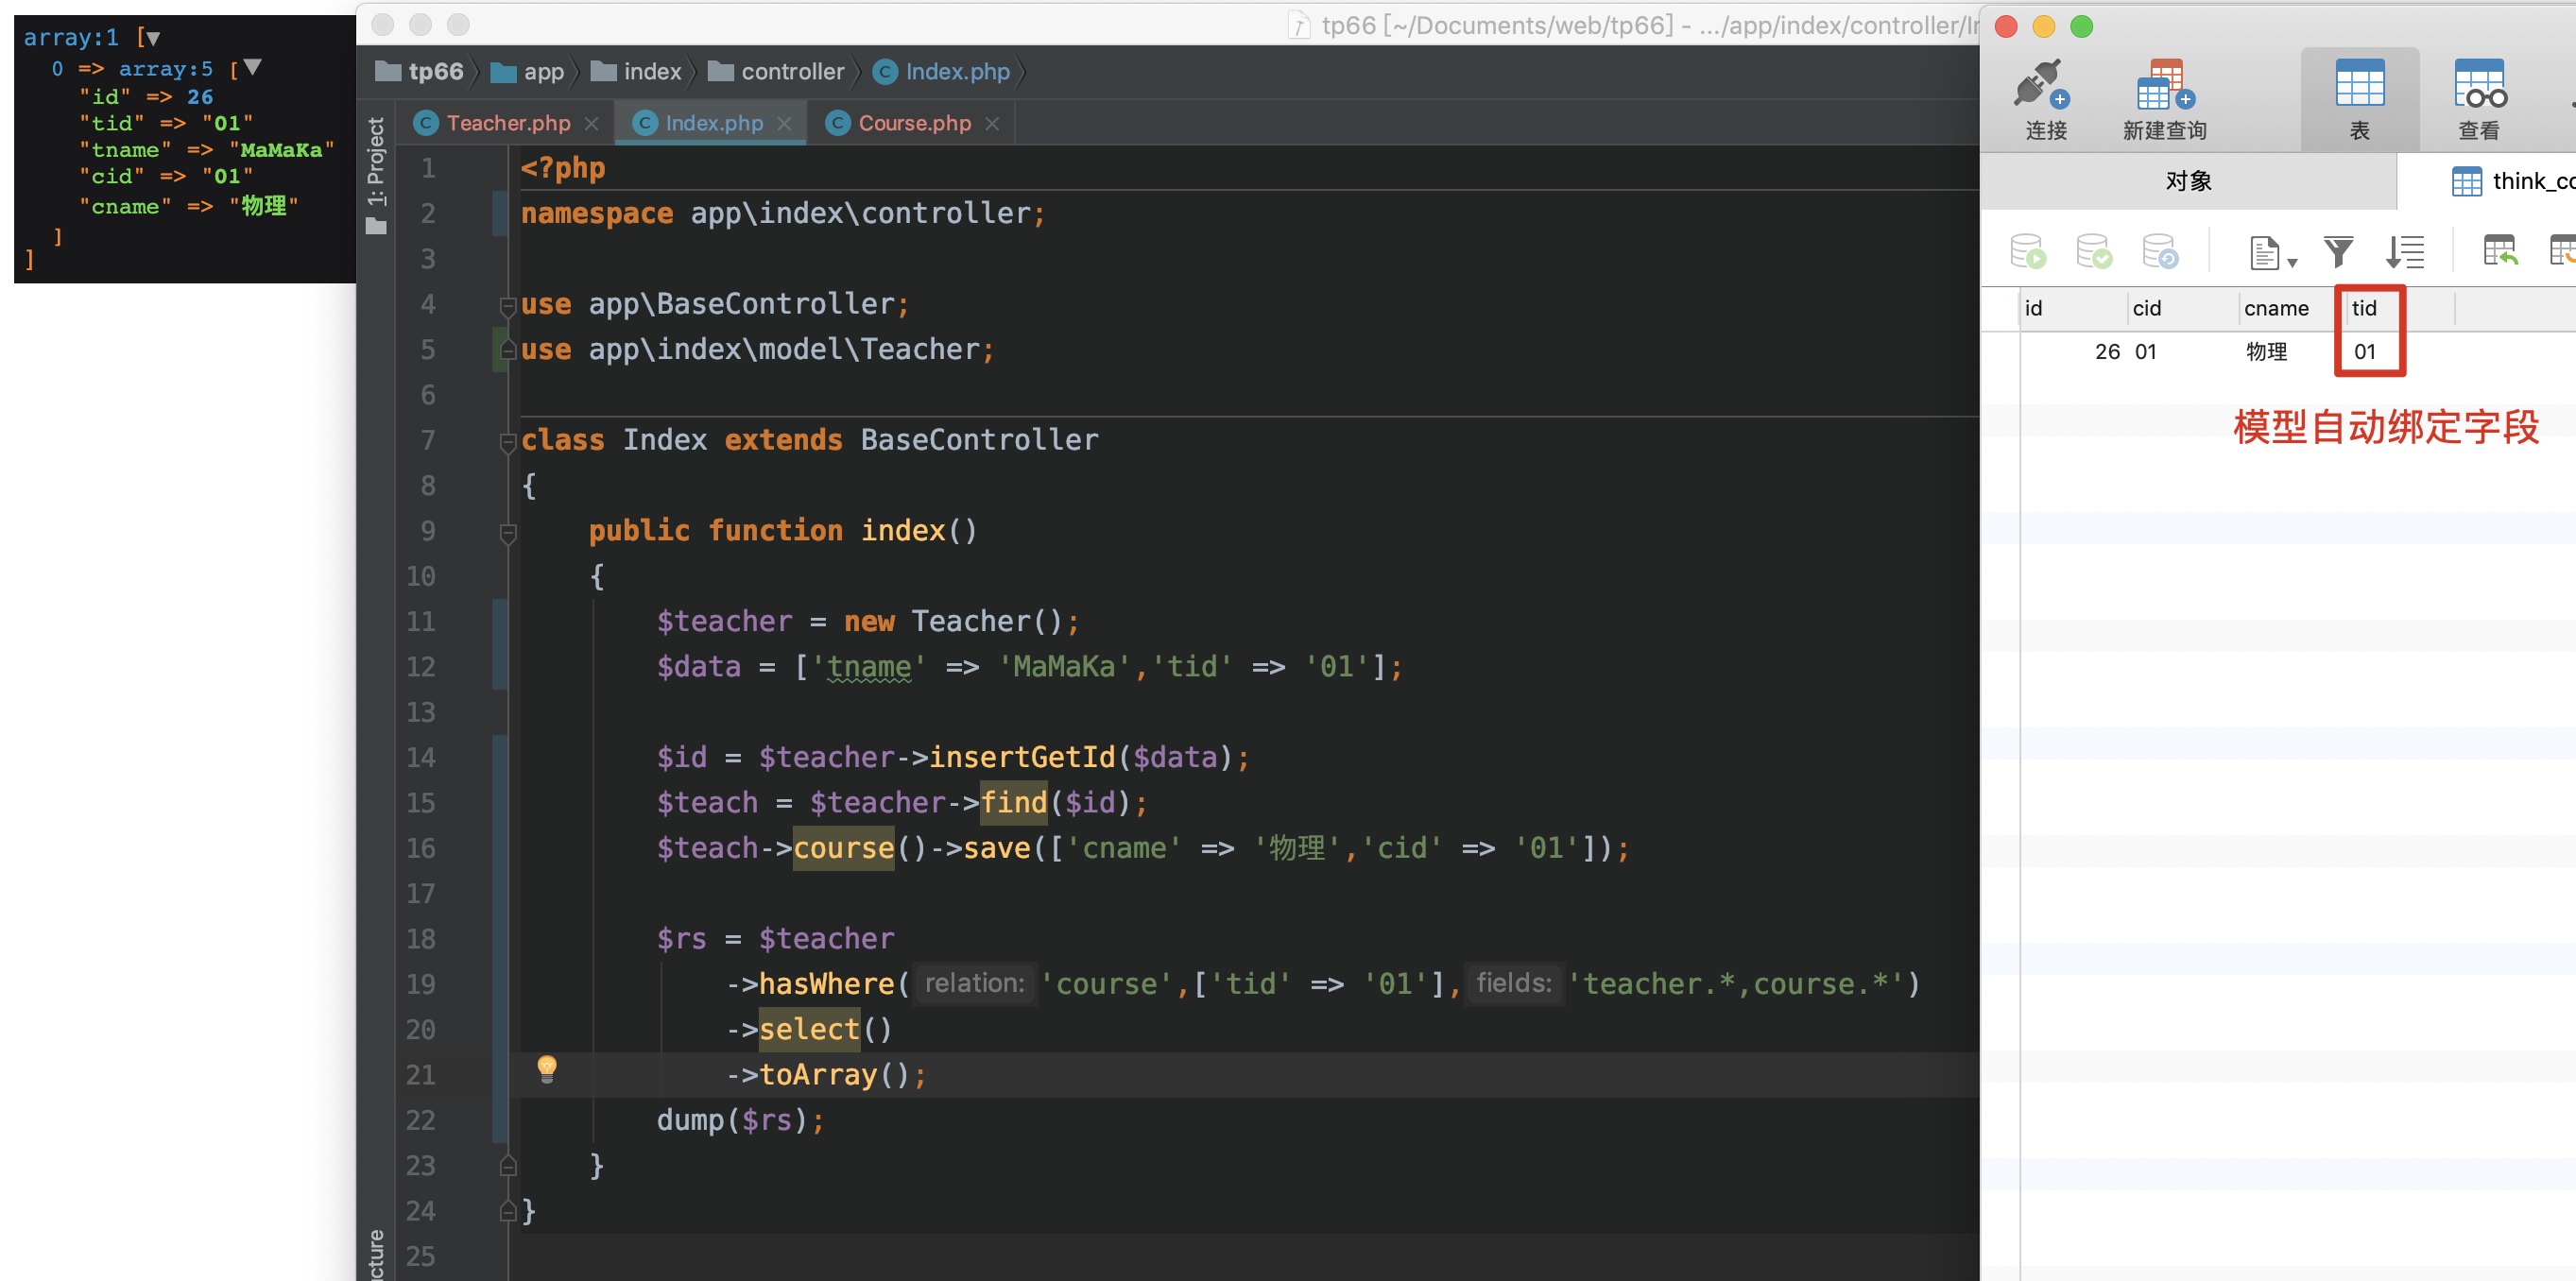Screen dimensions: 2576x1281
Task: Select the 表 (Table) toolbar button
Action: point(2359,99)
